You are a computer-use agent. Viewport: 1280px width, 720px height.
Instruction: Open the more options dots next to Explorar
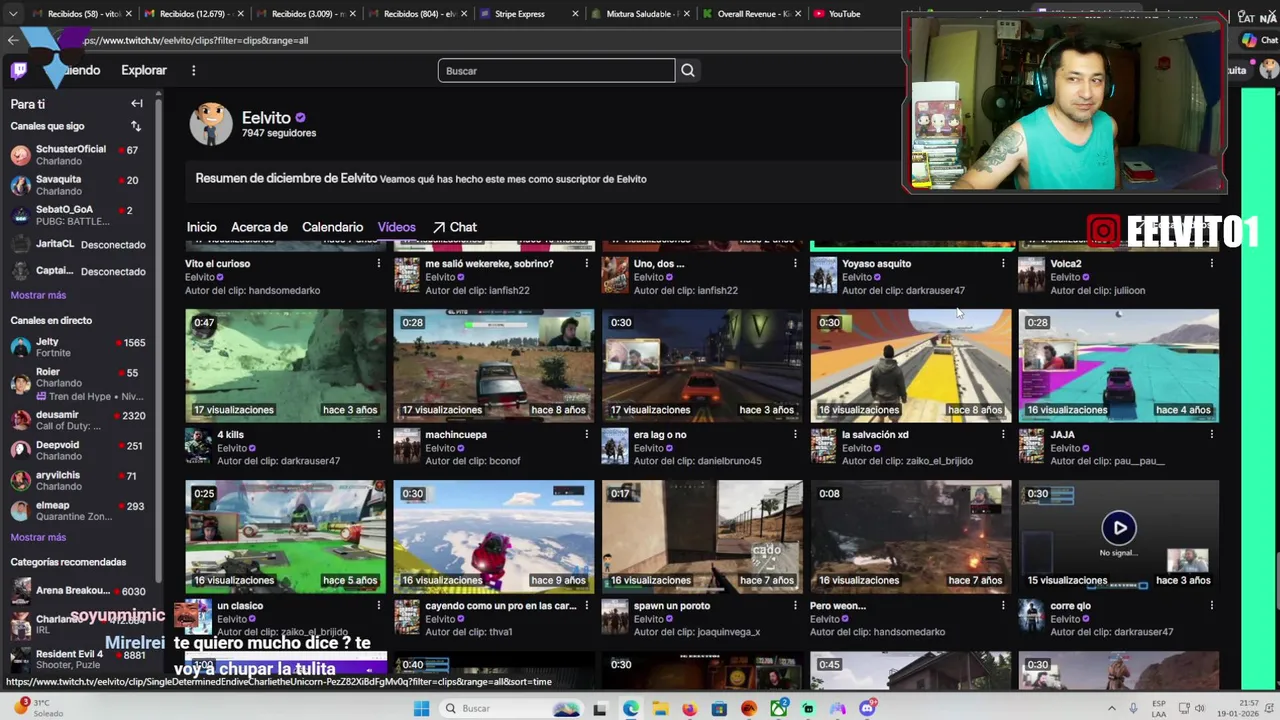tap(194, 71)
